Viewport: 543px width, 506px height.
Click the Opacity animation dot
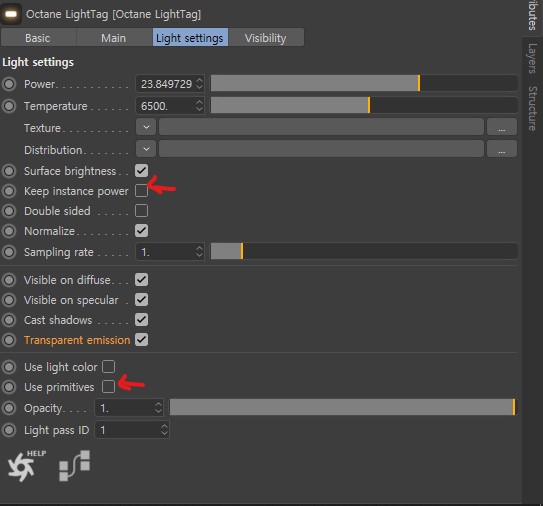[x=9, y=408]
